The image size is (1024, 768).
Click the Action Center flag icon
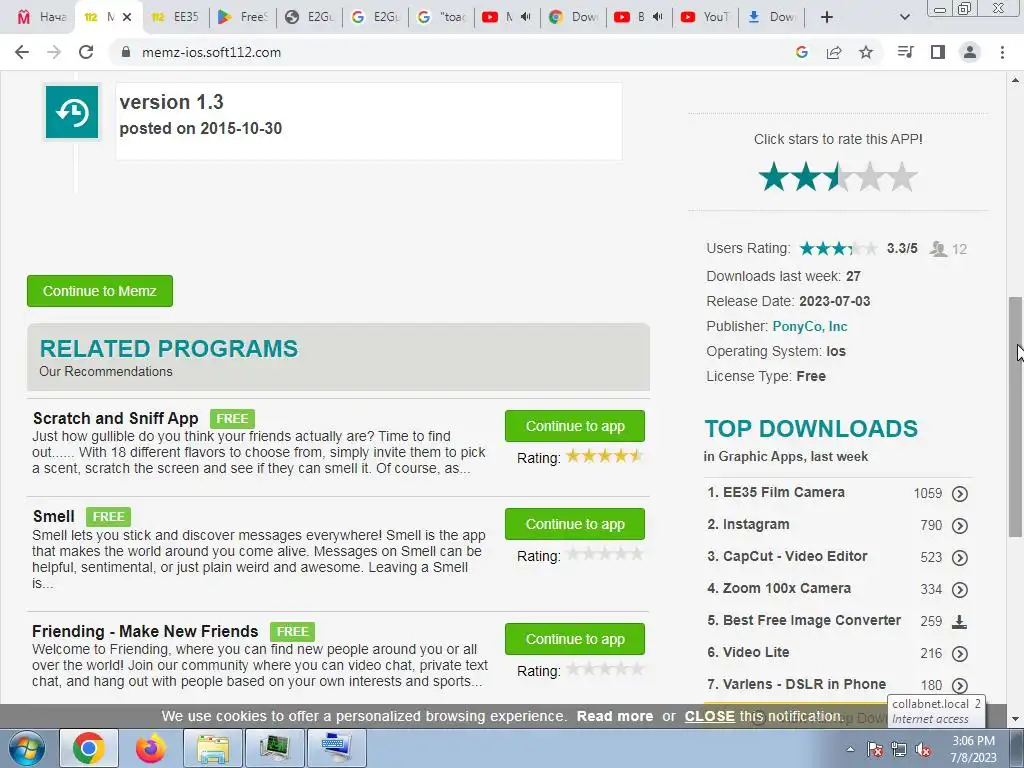(x=875, y=749)
